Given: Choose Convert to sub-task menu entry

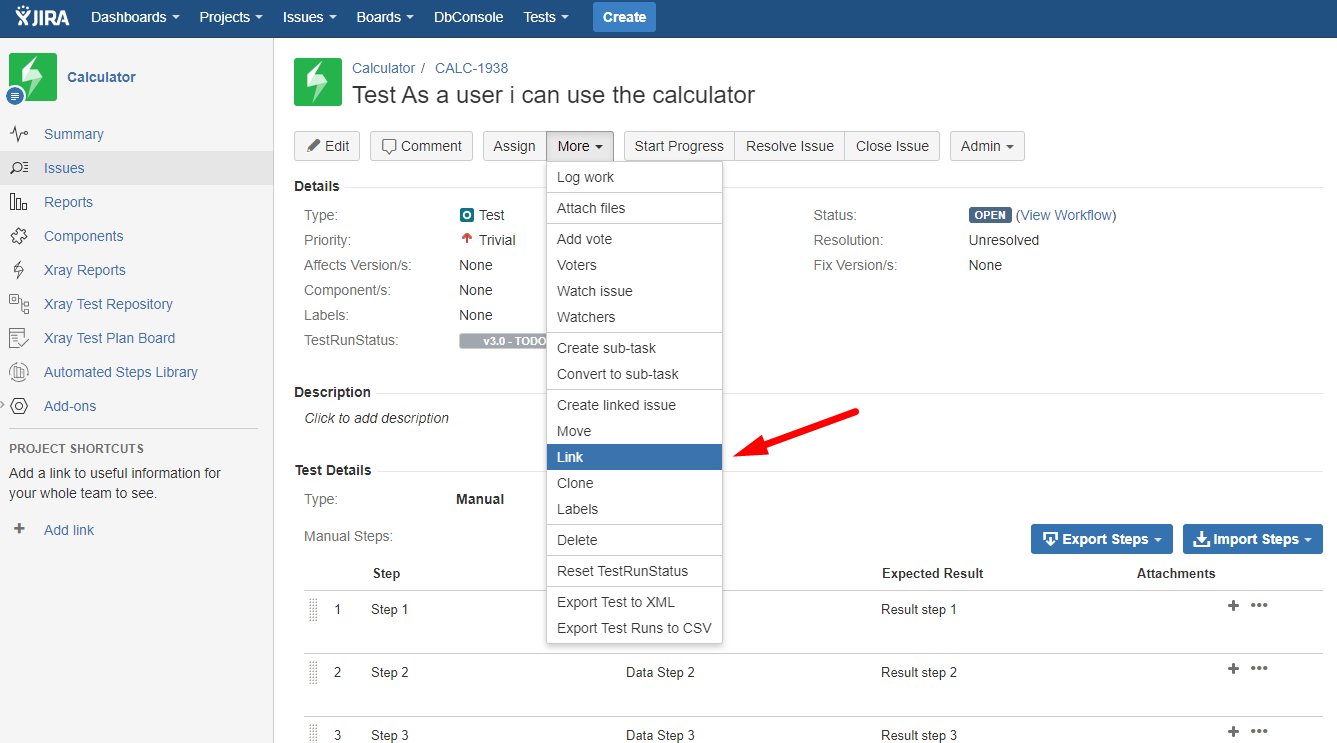Looking at the screenshot, I should [634, 374].
